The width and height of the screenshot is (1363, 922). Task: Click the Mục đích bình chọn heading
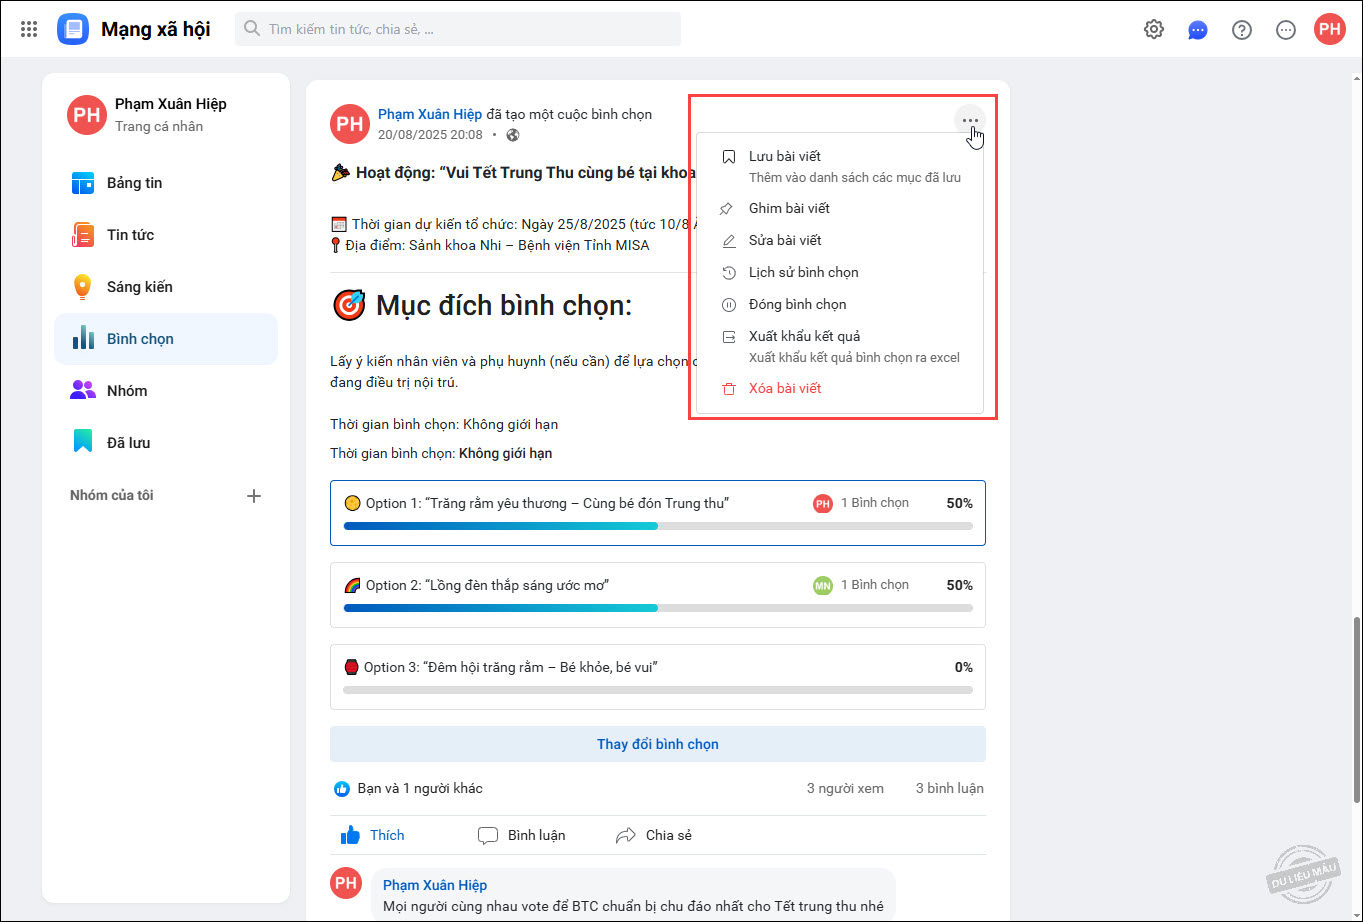[504, 306]
